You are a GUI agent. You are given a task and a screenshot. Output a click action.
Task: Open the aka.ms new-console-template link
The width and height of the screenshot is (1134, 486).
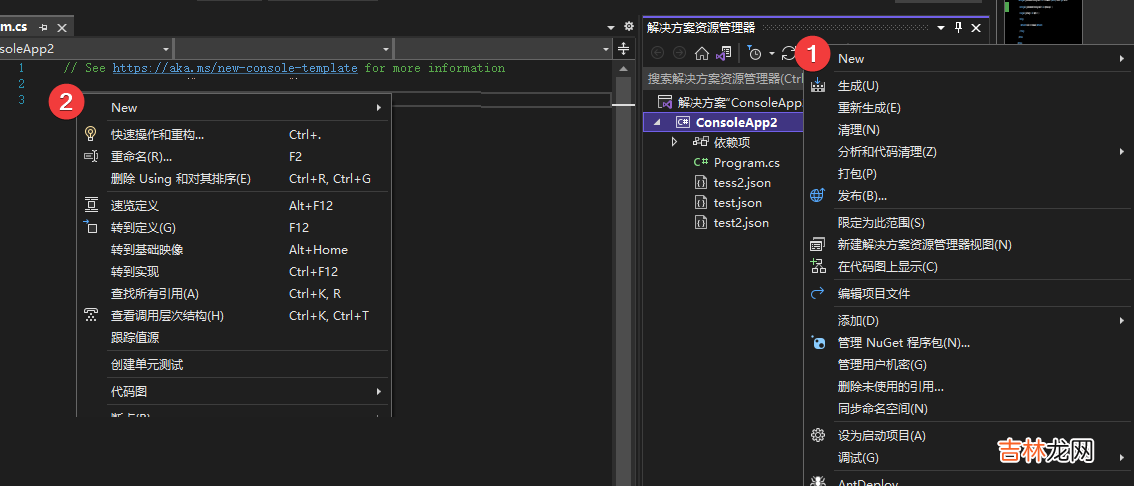[234, 68]
